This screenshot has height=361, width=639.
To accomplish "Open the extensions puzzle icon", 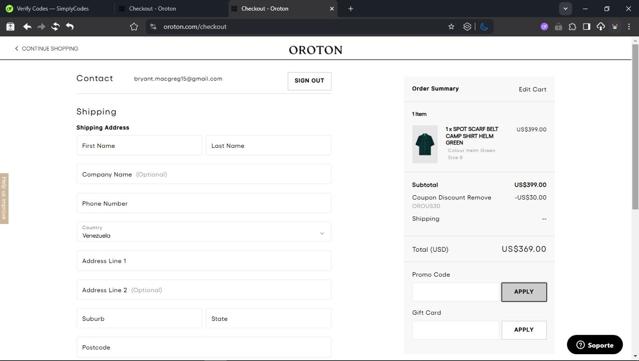I will click(572, 26).
